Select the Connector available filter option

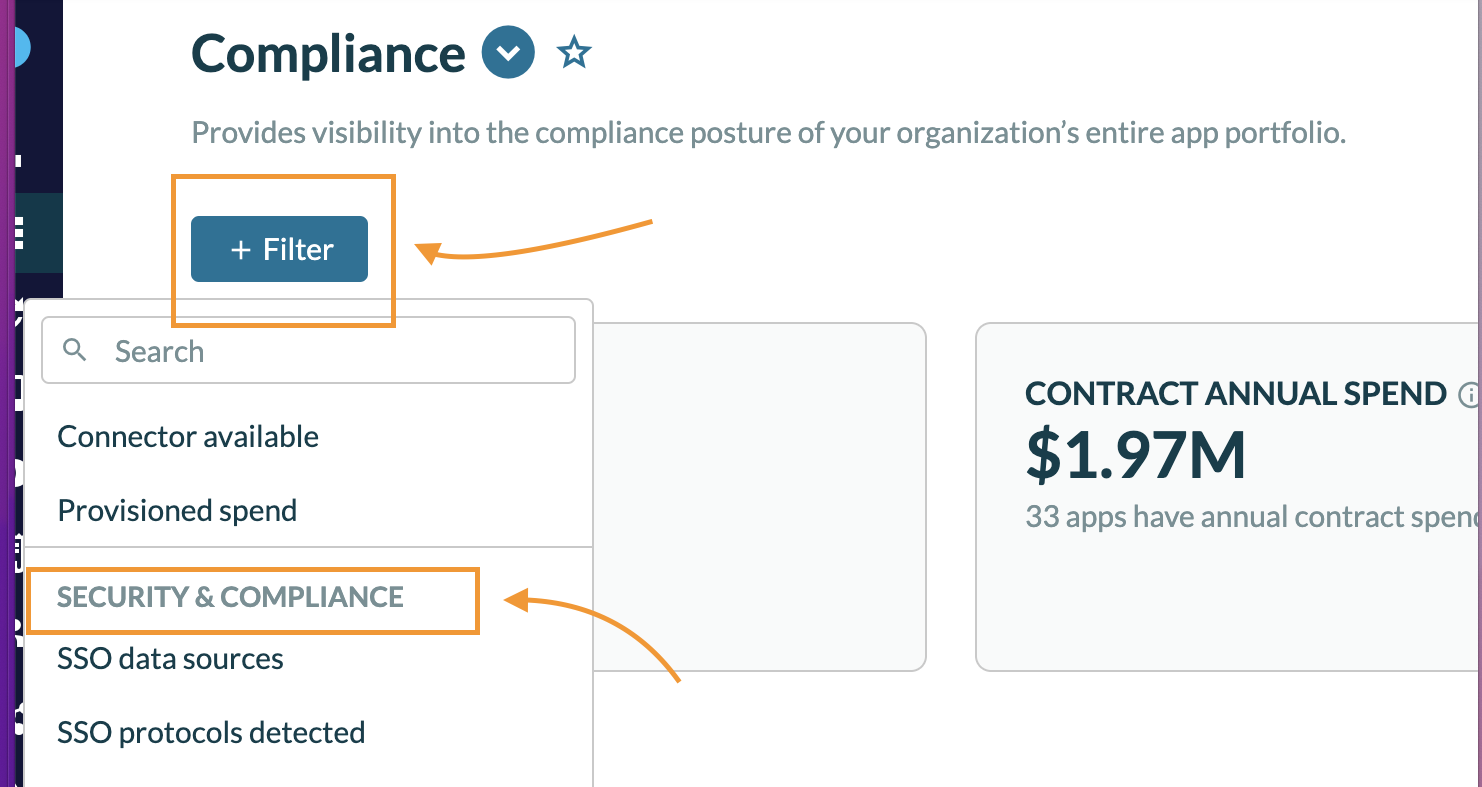(x=188, y=437)
